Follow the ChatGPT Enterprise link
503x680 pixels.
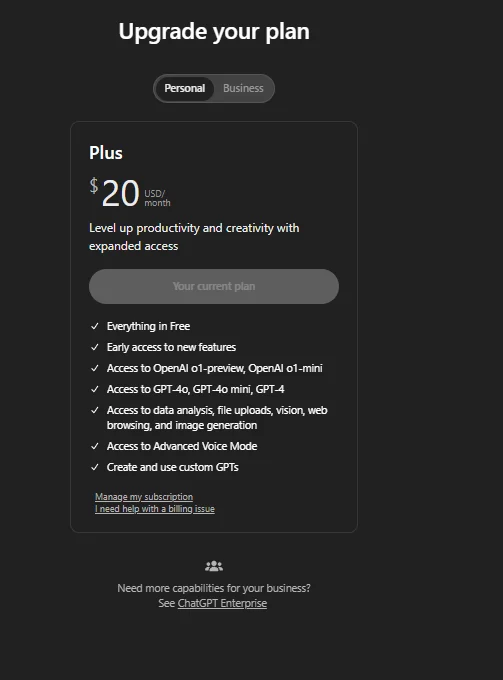[x=222, y=603]
